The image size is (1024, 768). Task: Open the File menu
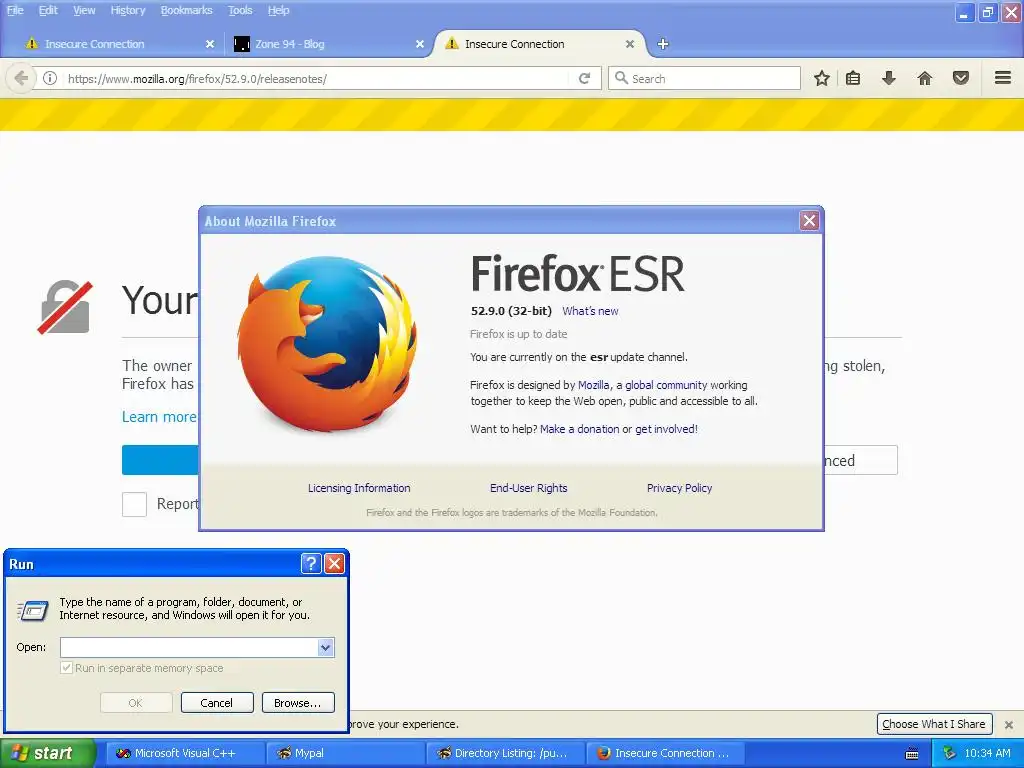pos(14,10)
